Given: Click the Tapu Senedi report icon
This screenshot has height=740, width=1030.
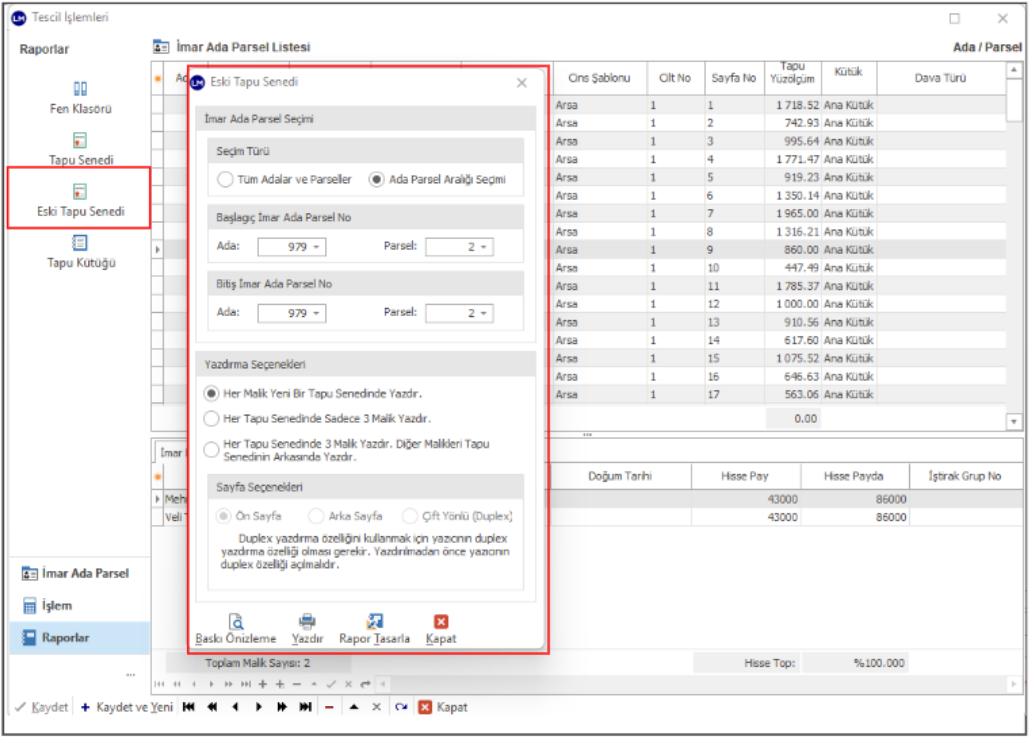Looking at the screenshot, I should (x=81, y=141).
